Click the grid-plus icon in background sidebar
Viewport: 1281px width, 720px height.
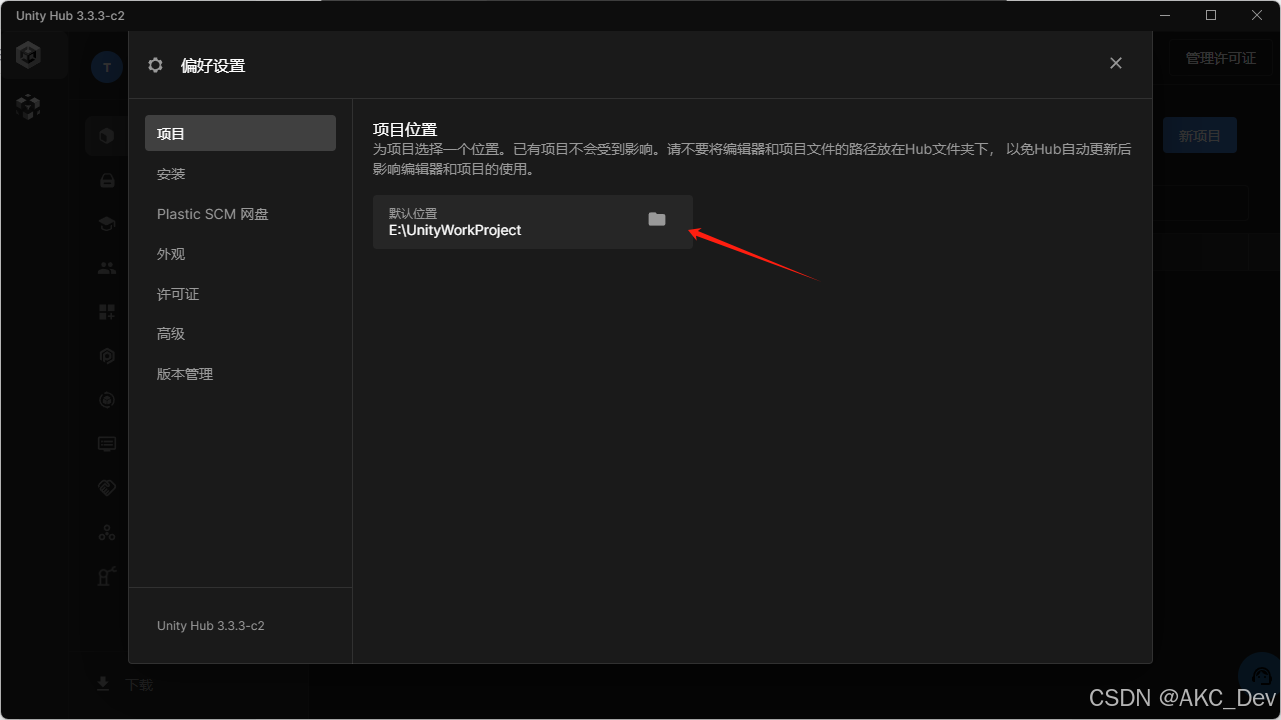tap(107, 312)
